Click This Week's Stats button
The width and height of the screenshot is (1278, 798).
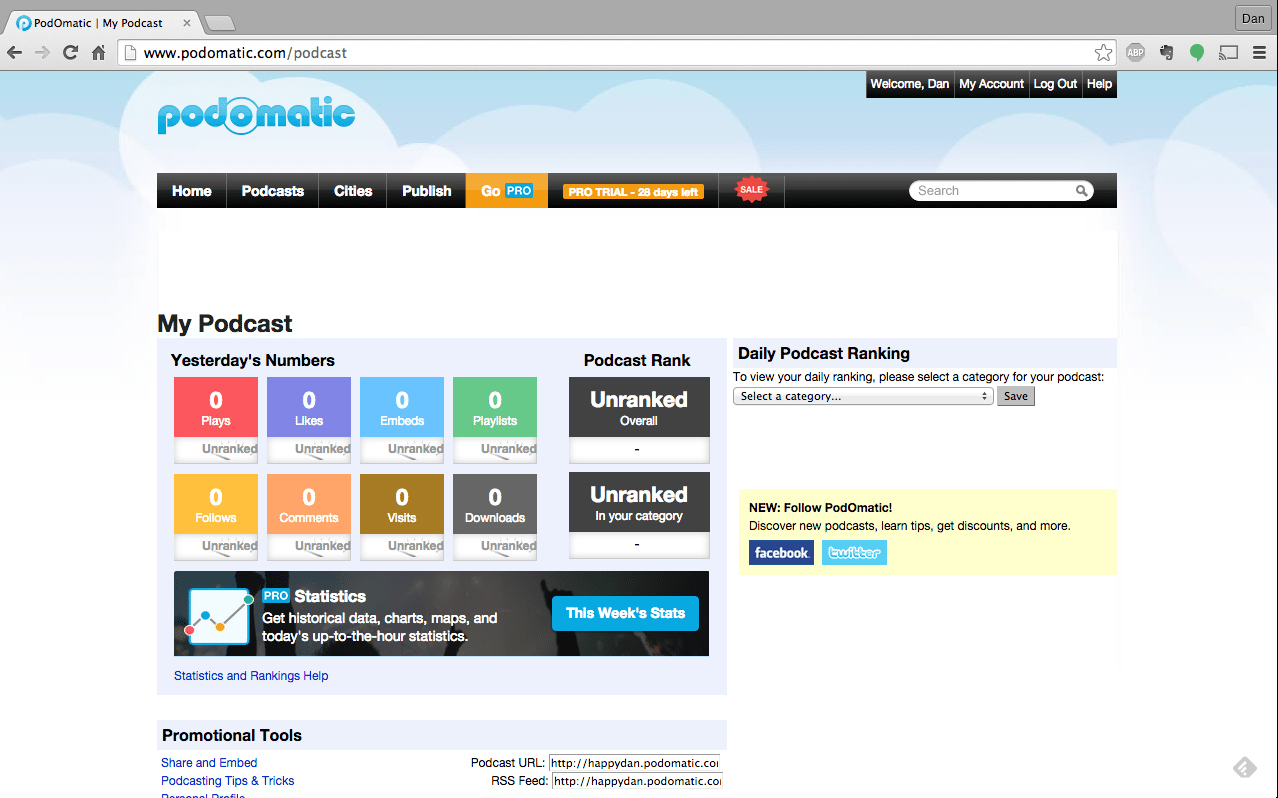click(625, 613)
